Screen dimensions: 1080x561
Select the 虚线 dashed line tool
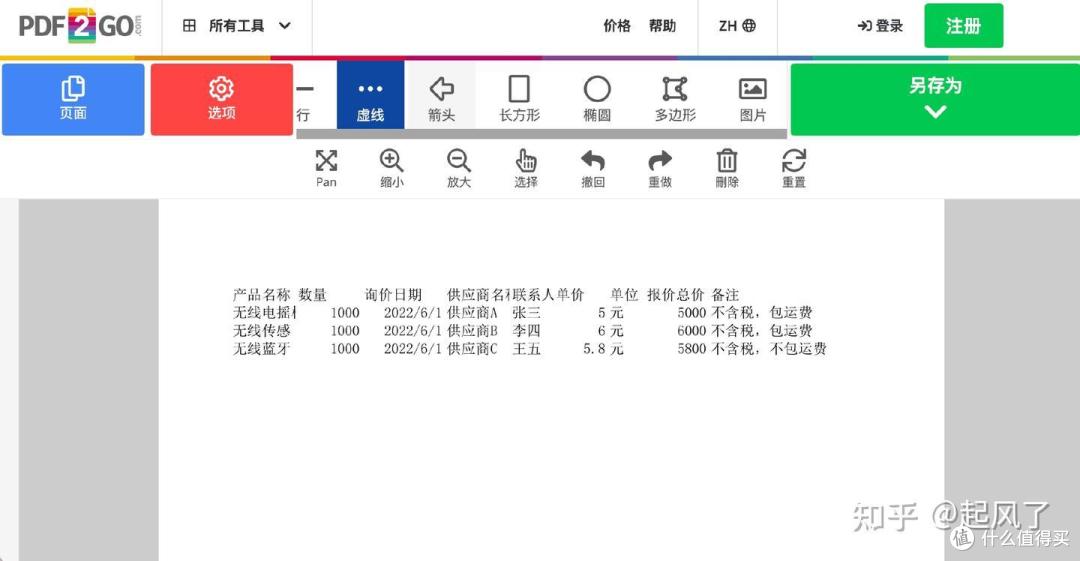tap(371, 96)
